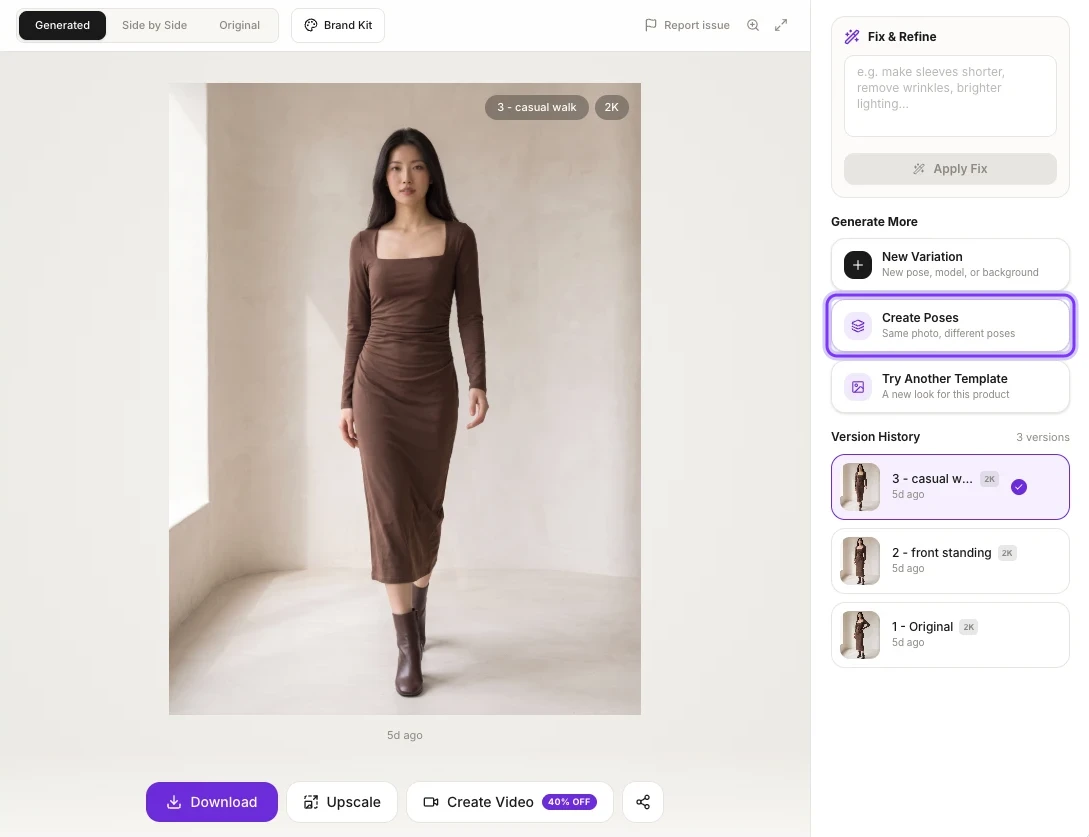The height and width of the screenshot is (837, 1089).
Task: Choose Try Another Template
Action: coord(950,386)
